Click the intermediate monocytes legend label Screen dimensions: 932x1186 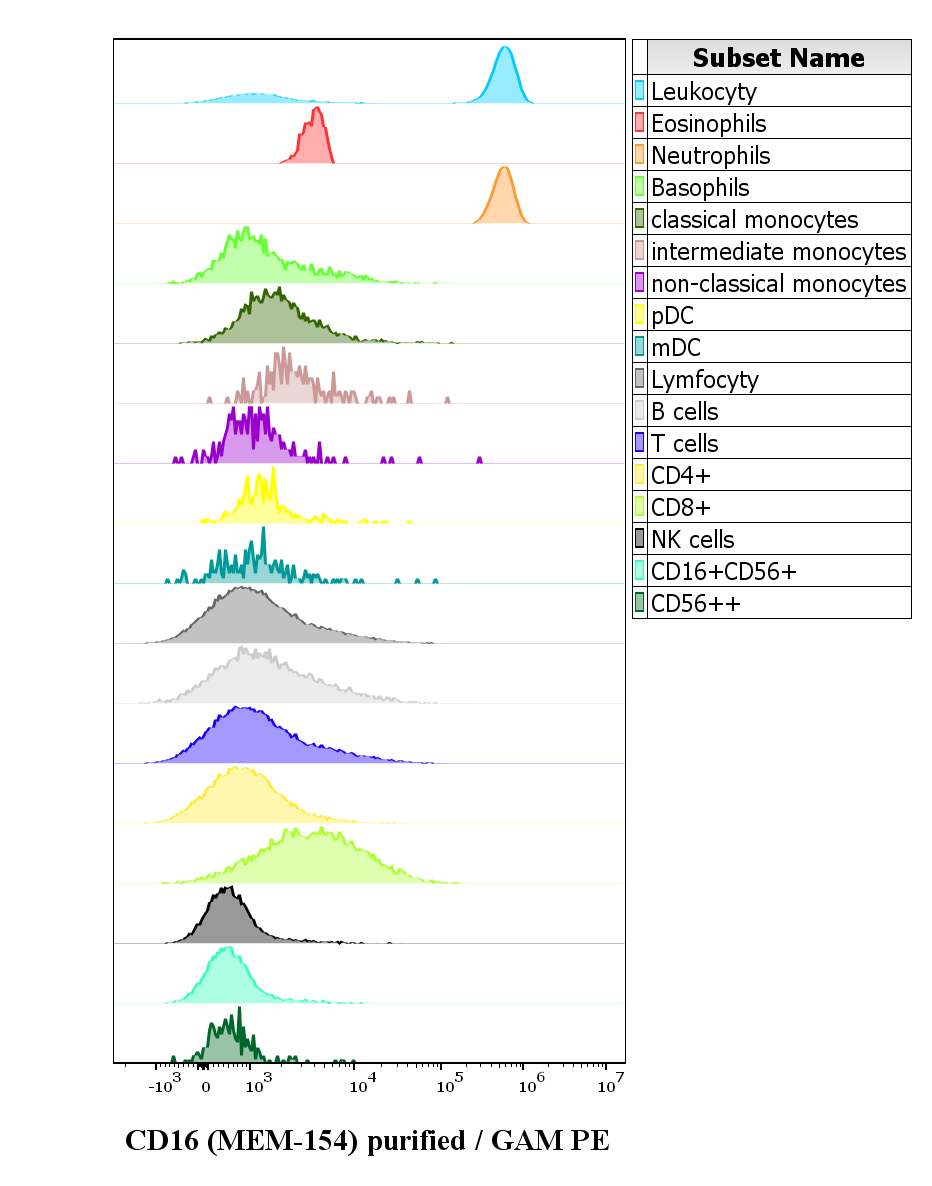coord(778,251)
